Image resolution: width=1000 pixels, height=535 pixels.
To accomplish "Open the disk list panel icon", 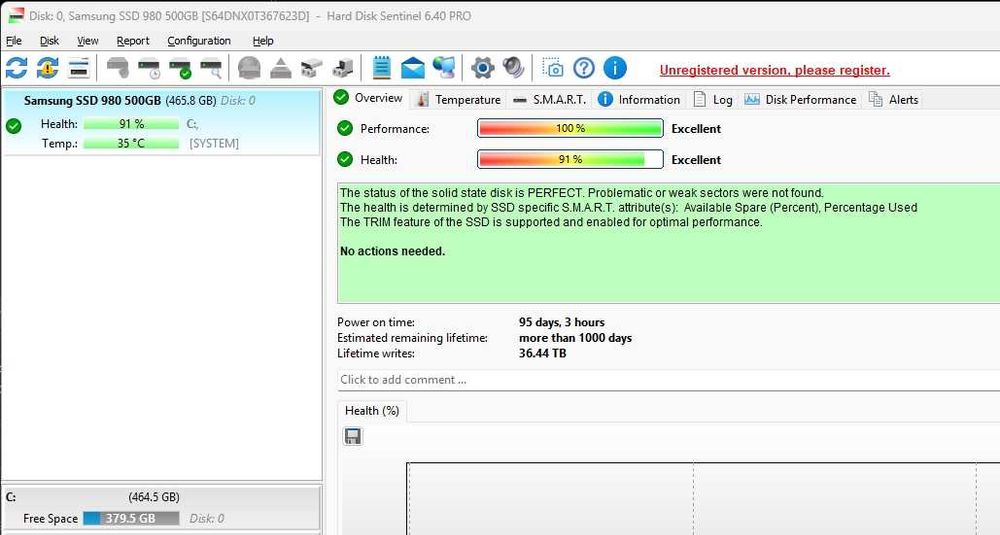I will [x=78, y=68].
